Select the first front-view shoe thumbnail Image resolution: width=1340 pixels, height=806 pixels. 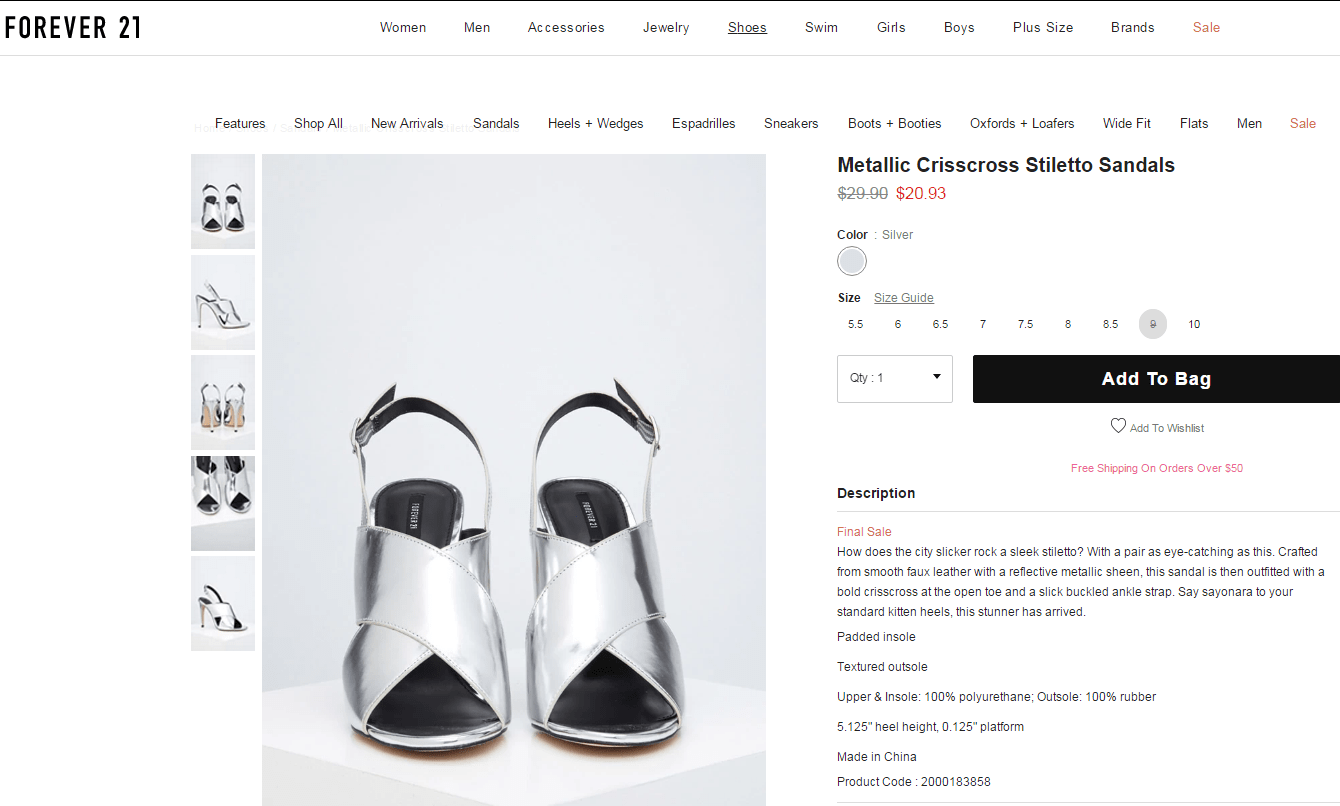[223, 201]
